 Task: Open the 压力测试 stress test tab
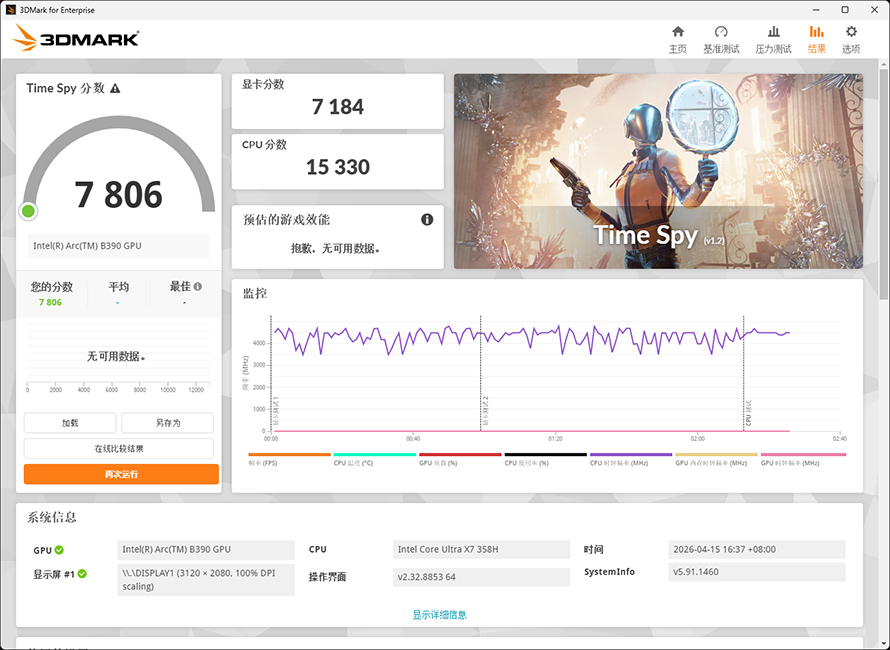tap(773, 40)
